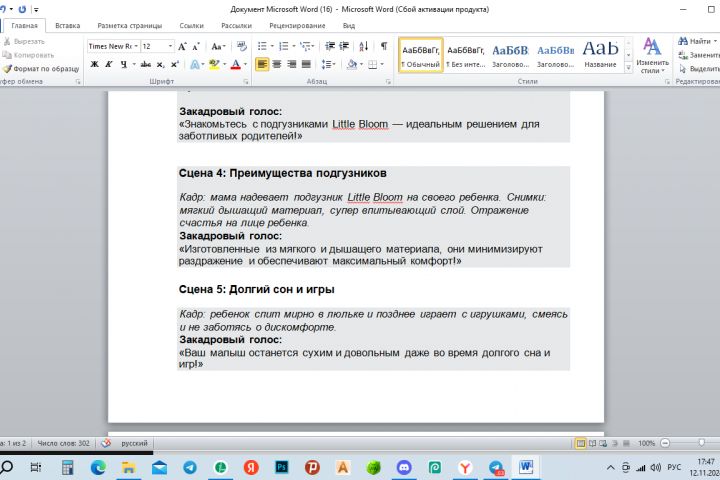This screenshot has width=720, height=480.
Task: Click Вырезать to cut selection
Action: point(24,41)
